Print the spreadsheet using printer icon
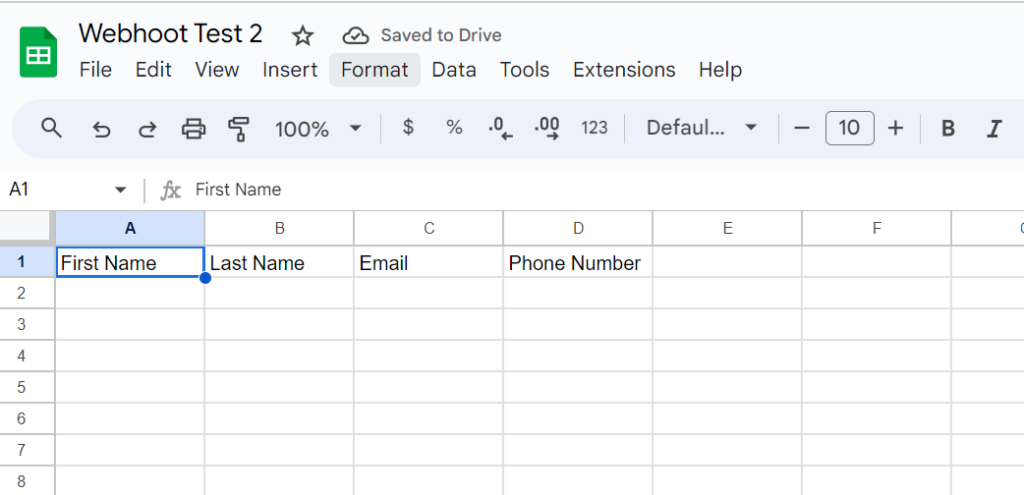The width and height of the screenshot is (1024, 495). [193, 128]
